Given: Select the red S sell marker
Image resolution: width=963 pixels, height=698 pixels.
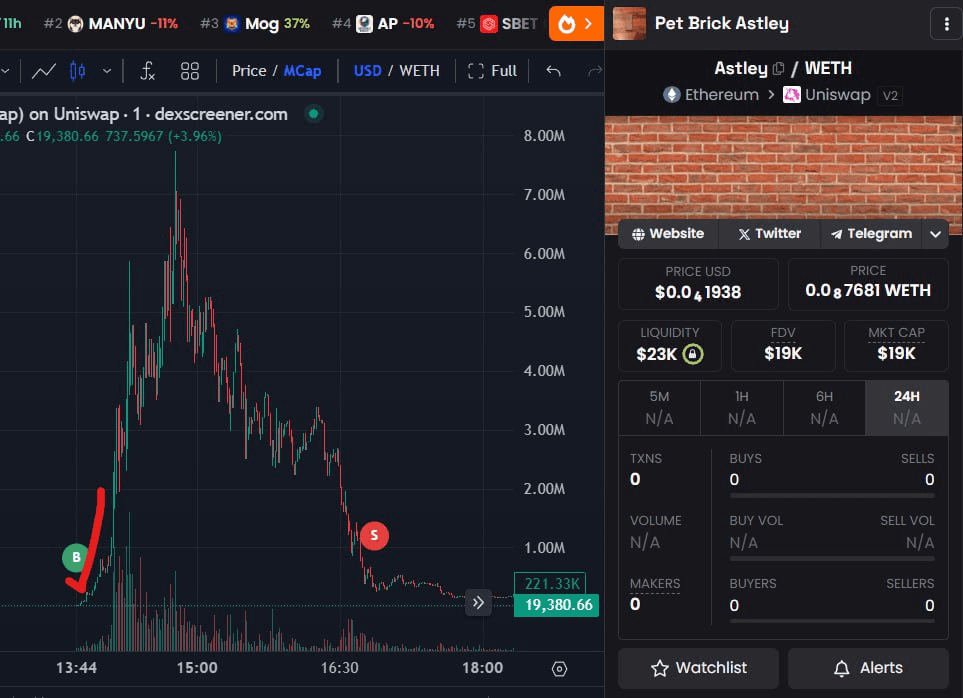Looking at the screenshot, I should tap(374, 536).
